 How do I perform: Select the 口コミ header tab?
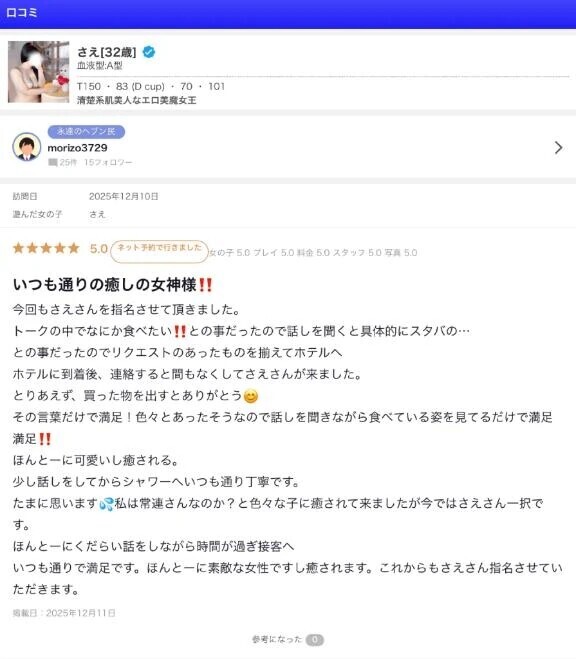22,13
